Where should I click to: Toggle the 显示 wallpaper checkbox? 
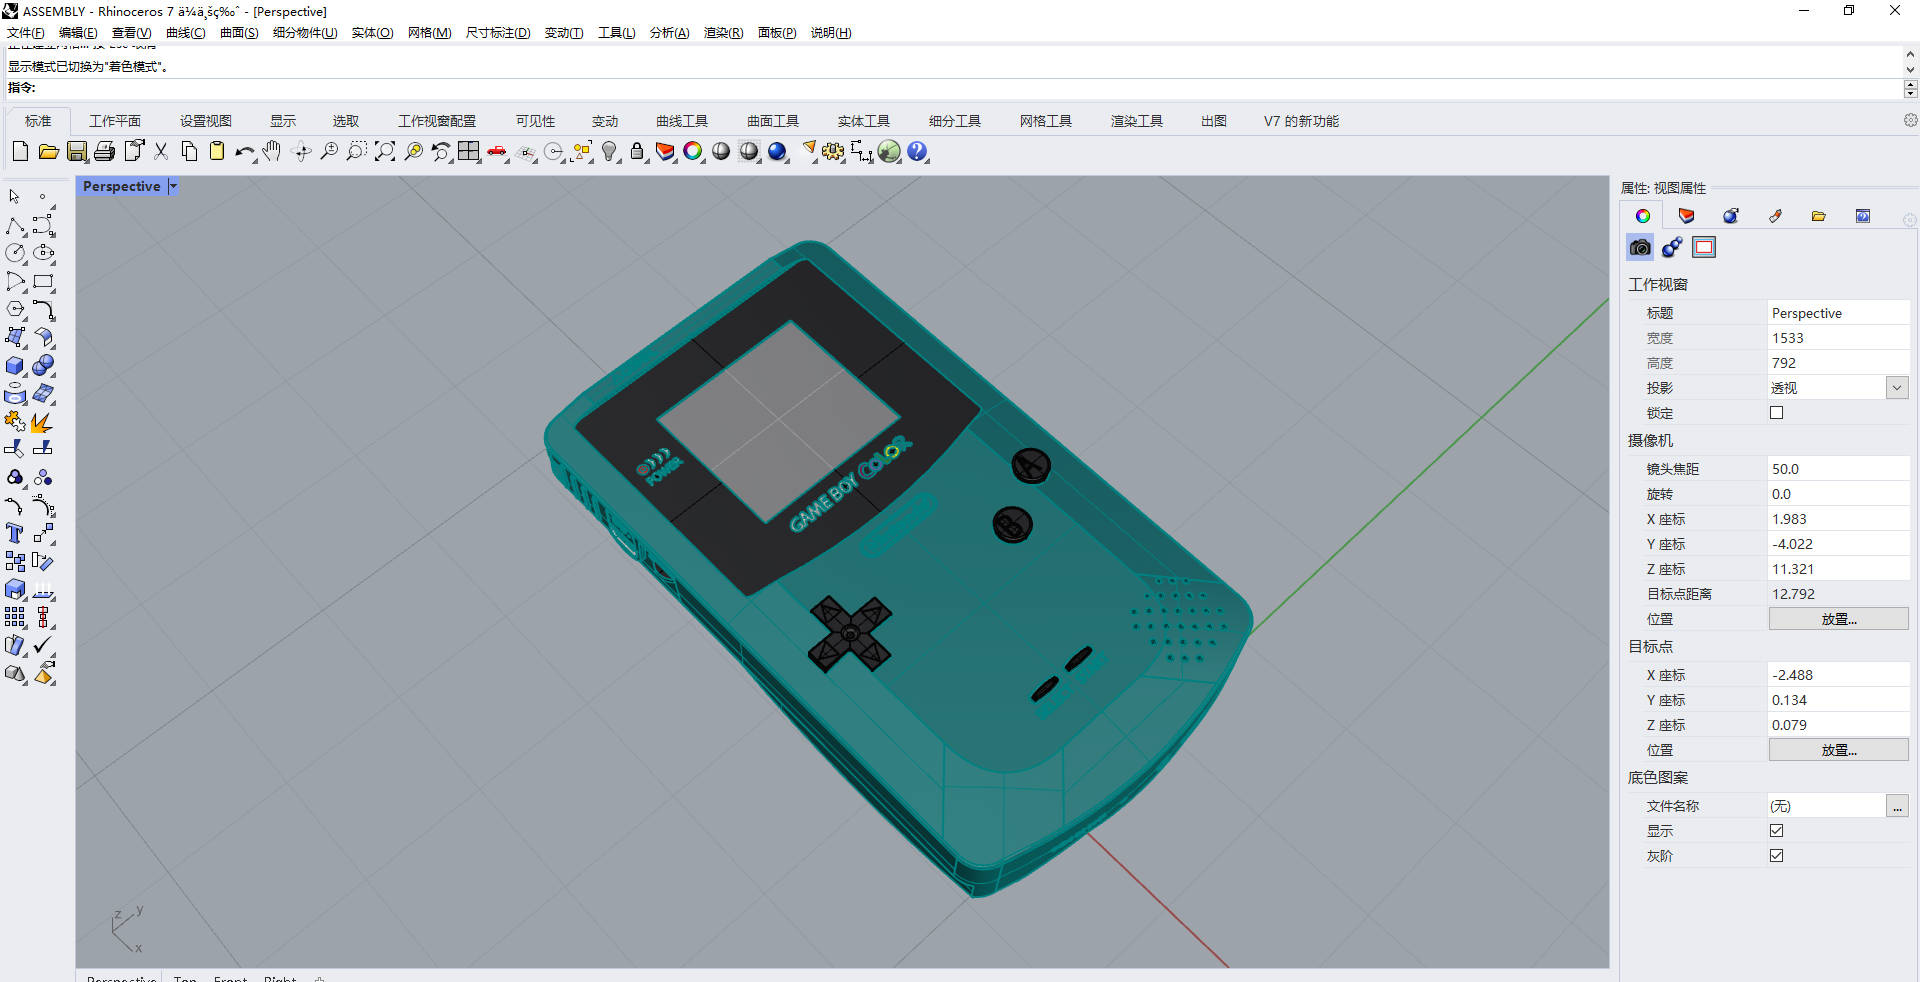coord(1776,830)
